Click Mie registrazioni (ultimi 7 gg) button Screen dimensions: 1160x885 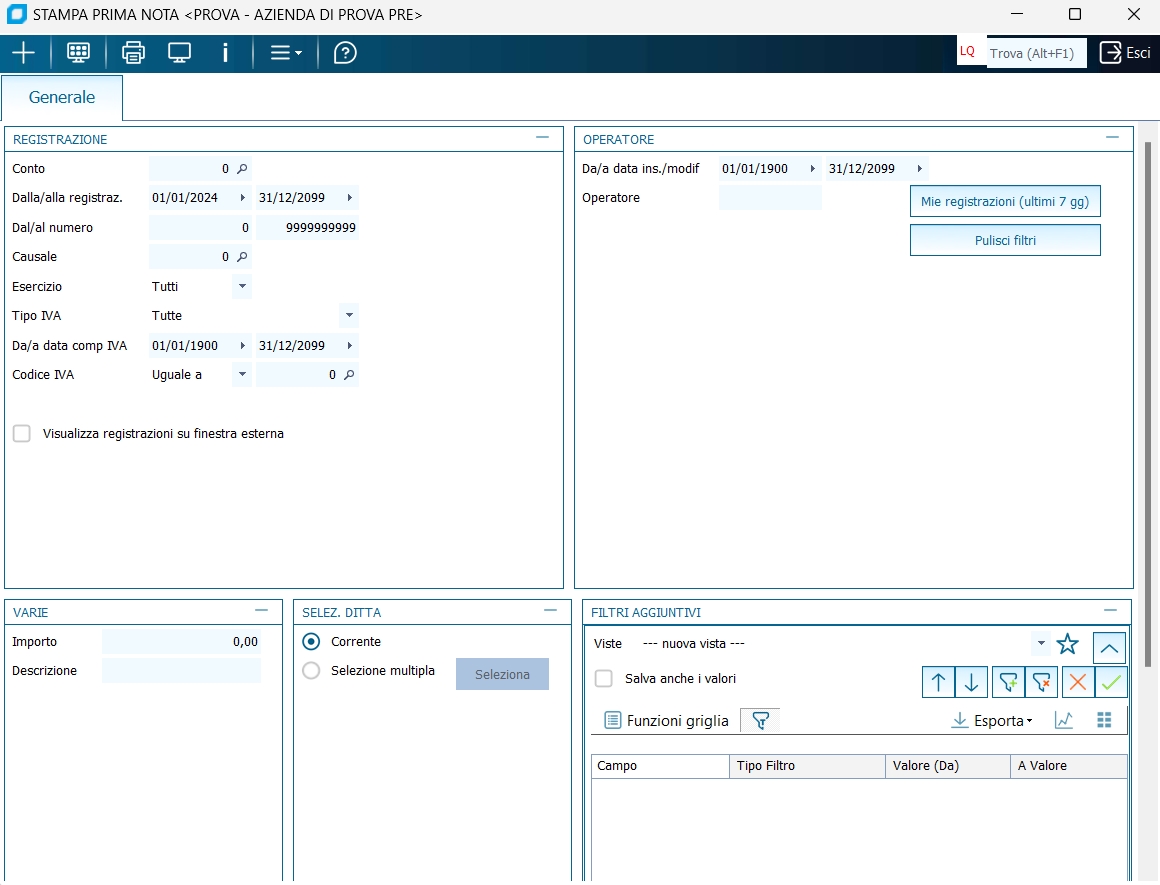(1004, 201)
